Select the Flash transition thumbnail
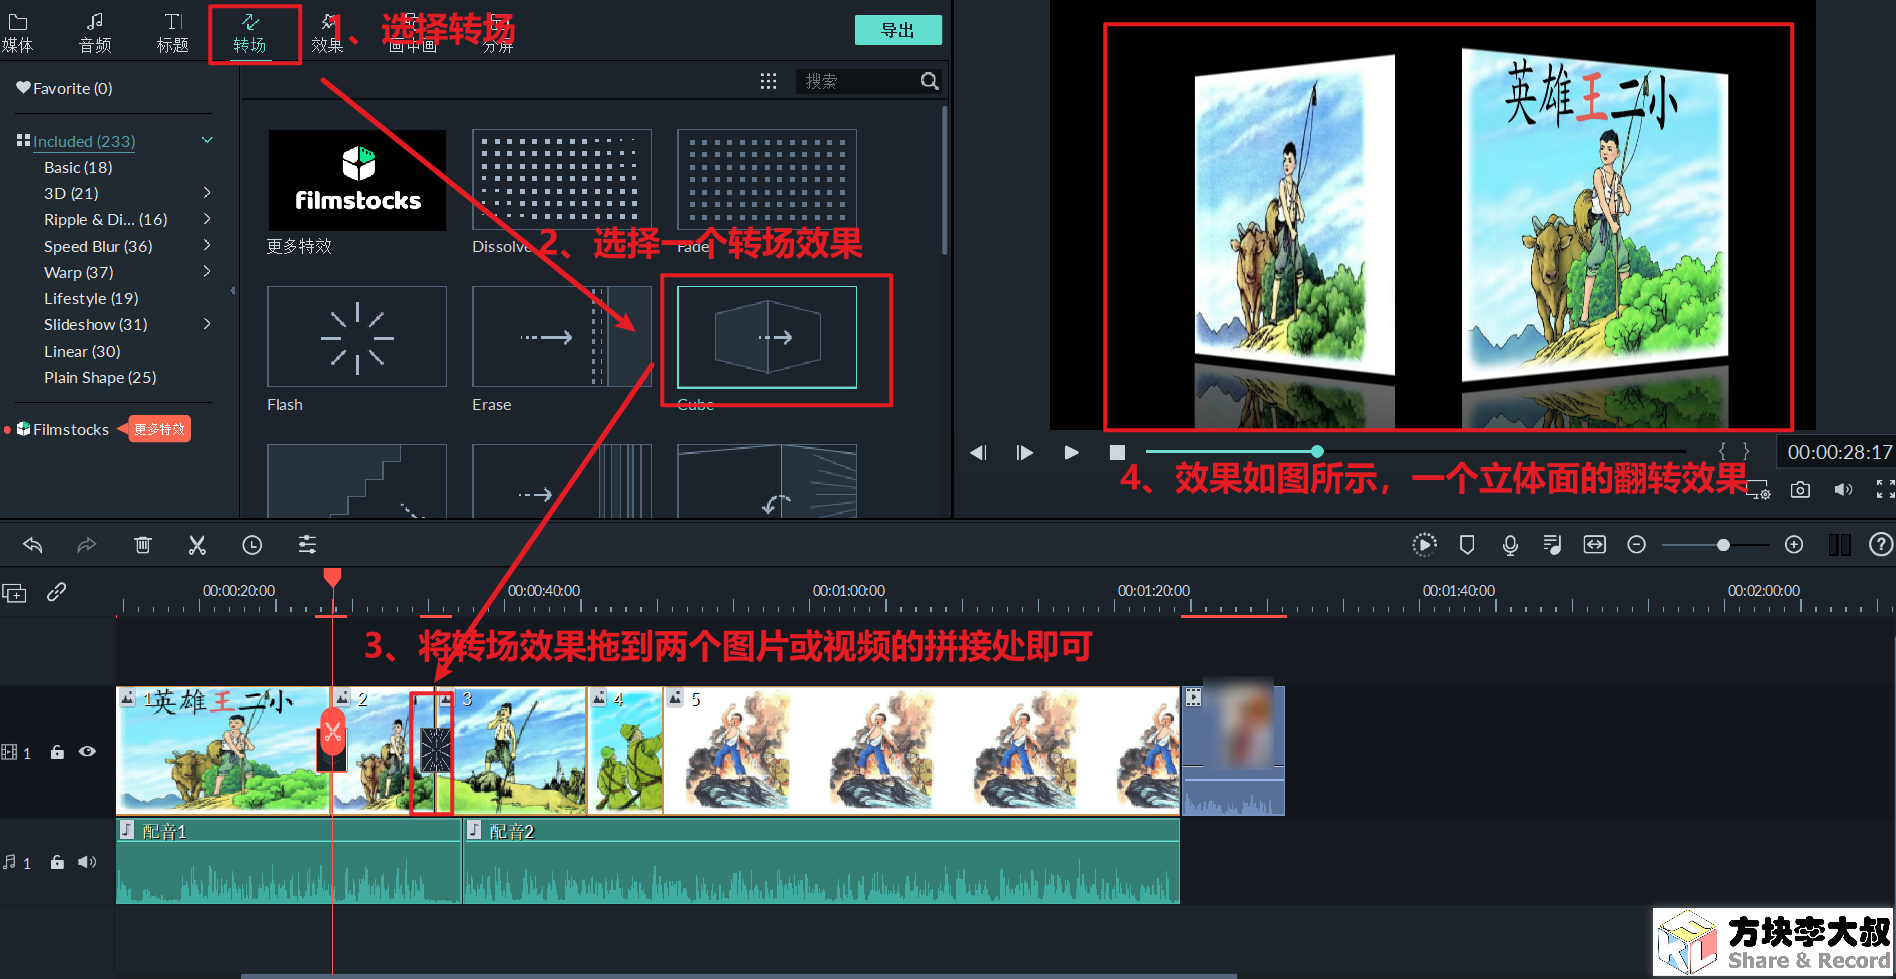 point(357,337)
